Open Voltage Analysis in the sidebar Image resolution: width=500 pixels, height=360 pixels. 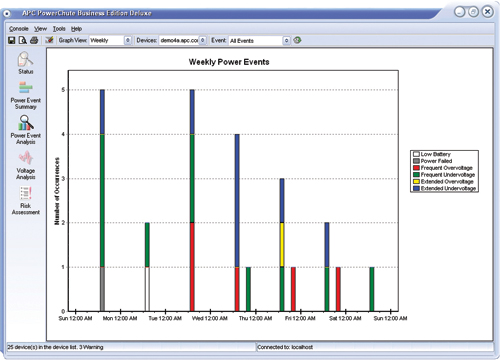(26, 166)
